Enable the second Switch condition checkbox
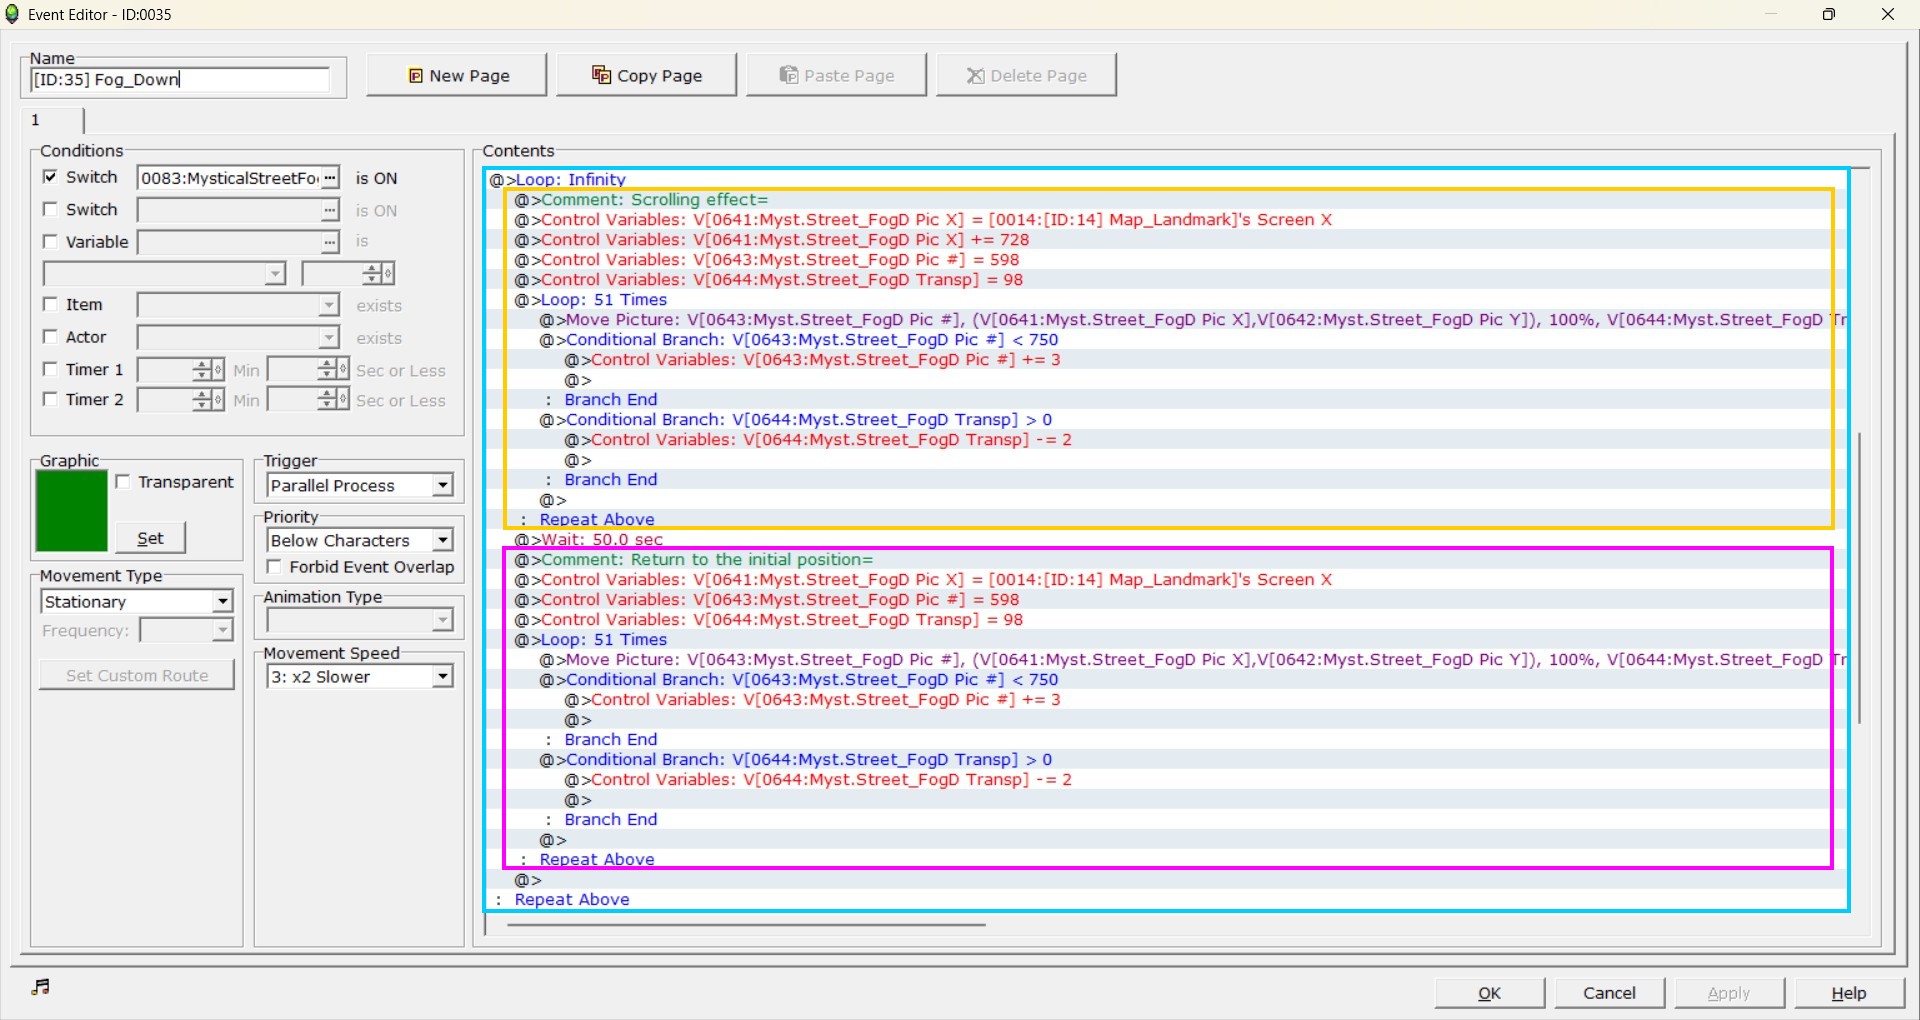The image size is (1920, 1020). coord(50,209)
